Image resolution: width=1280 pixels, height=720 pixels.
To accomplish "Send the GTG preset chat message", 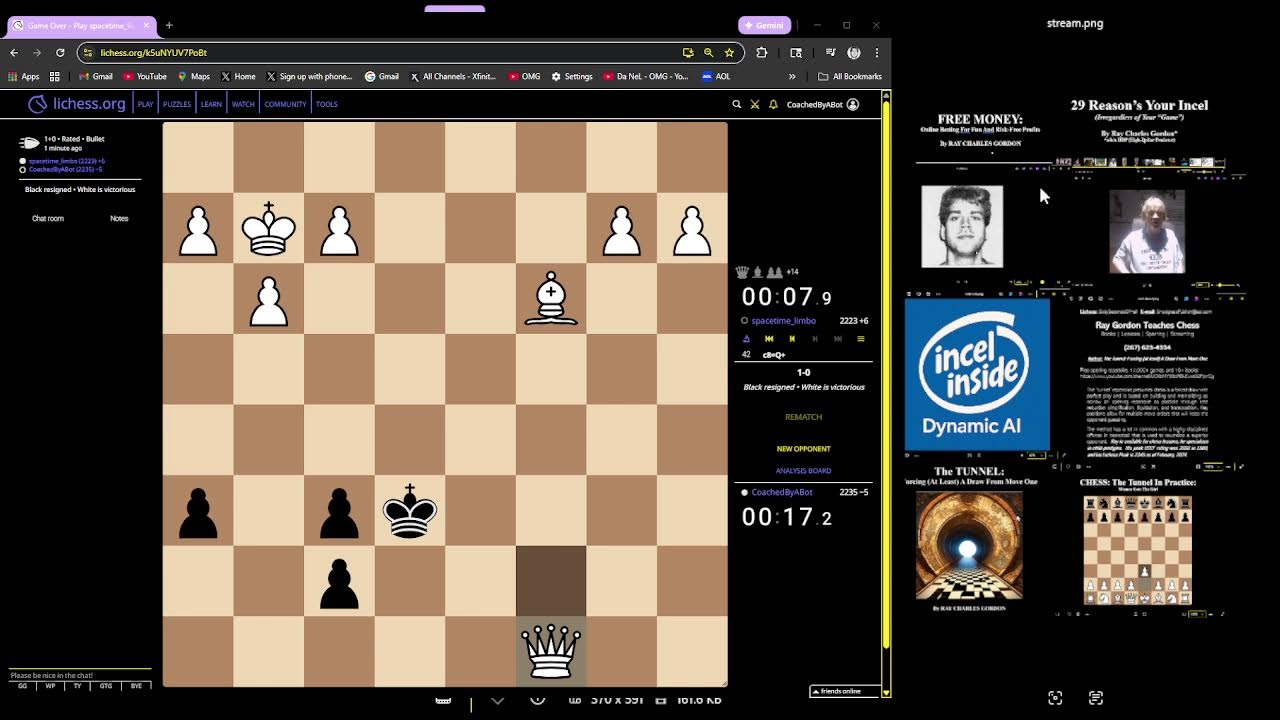I will coord(106,686).
